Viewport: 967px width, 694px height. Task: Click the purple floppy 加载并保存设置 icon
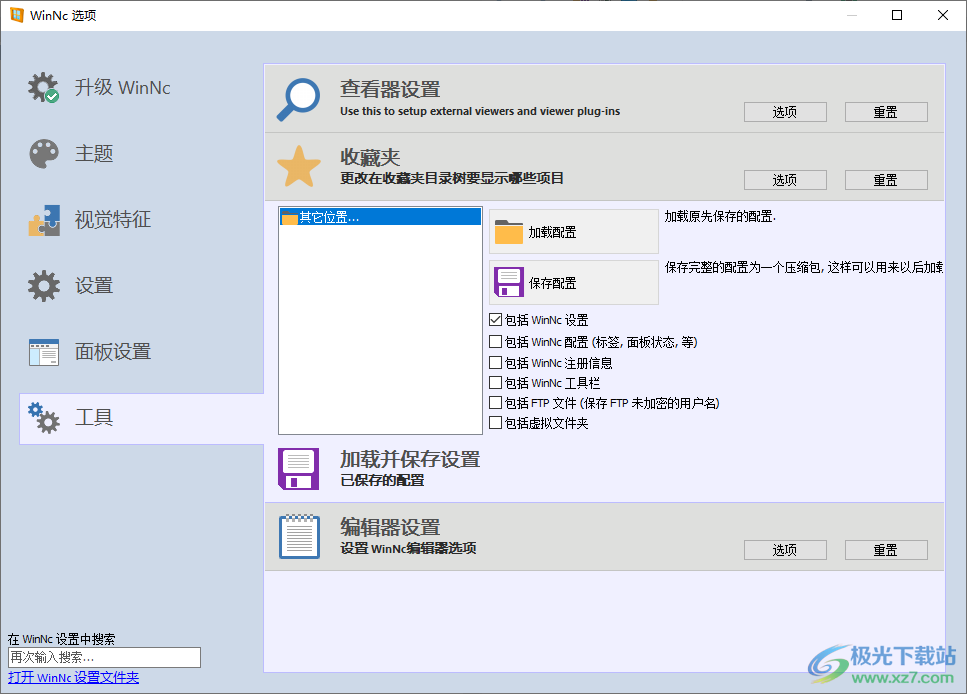298,469
